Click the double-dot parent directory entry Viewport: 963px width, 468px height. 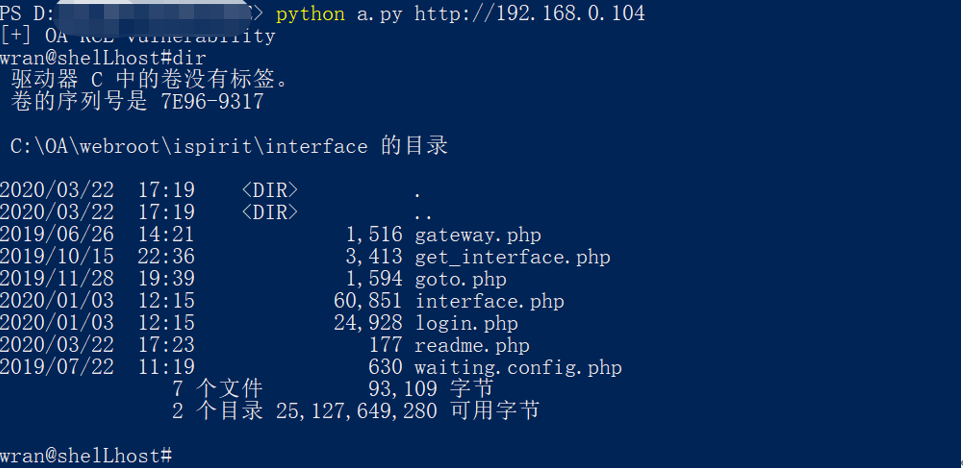click(x=421, y=213)
